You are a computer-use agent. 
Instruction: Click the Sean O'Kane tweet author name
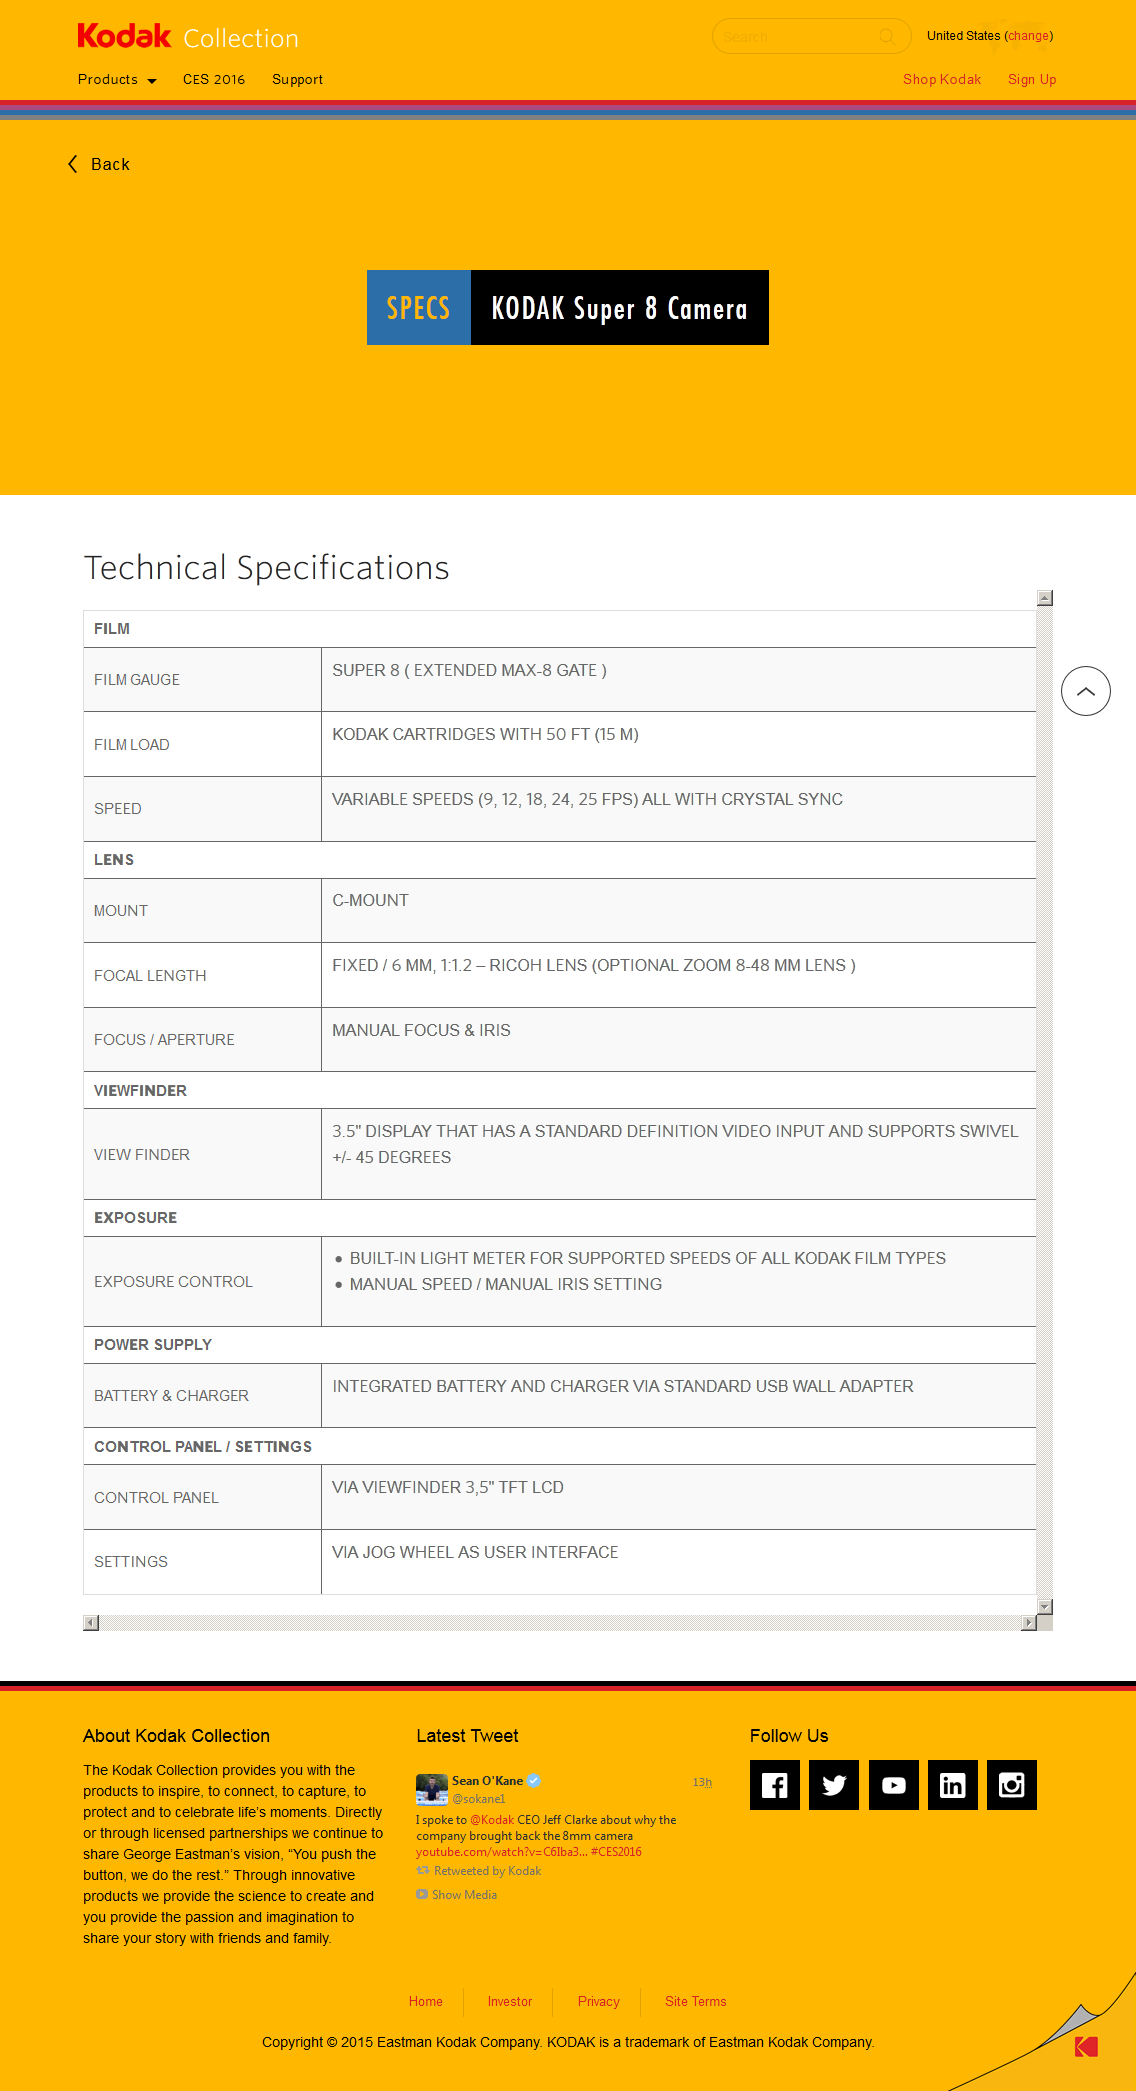coord(487,1781)
